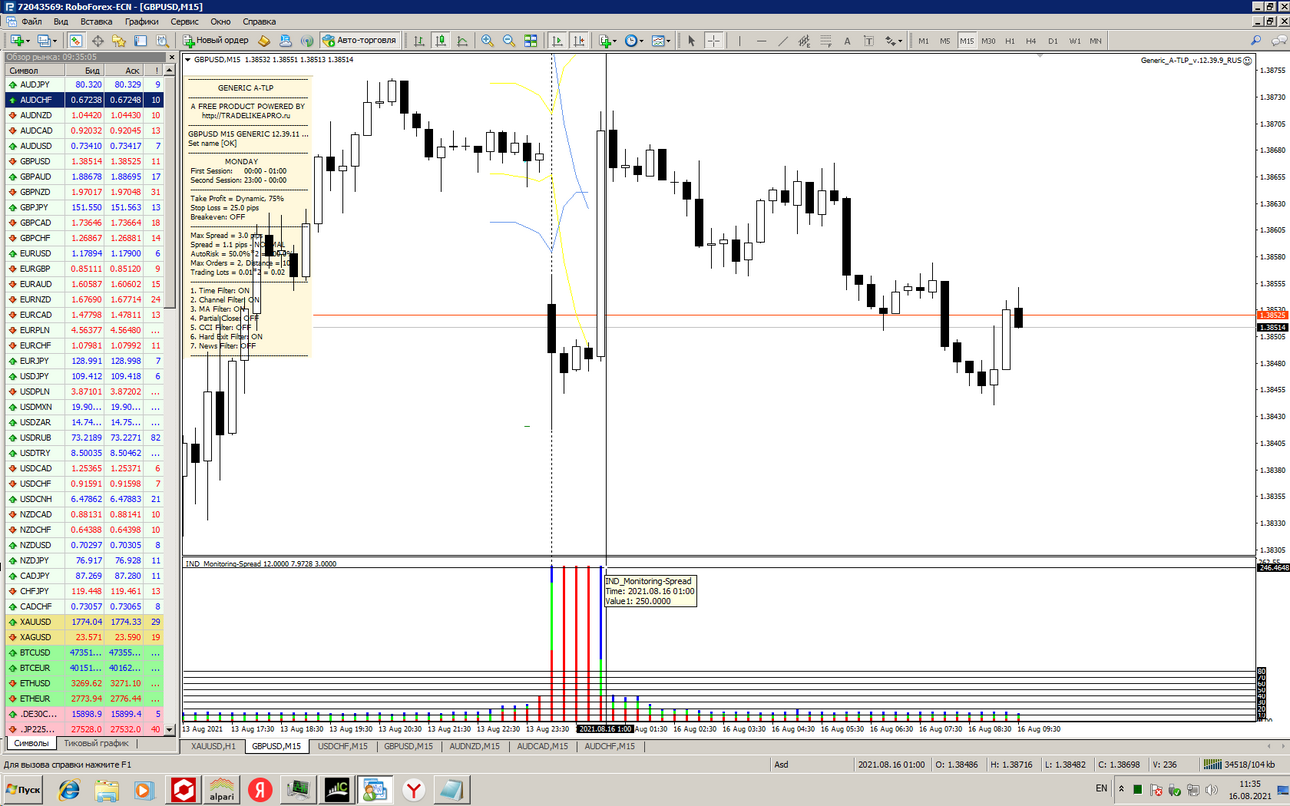Draw a horizontal line on chart
This screenshot has width=1290, height=806.
[761, 41]
